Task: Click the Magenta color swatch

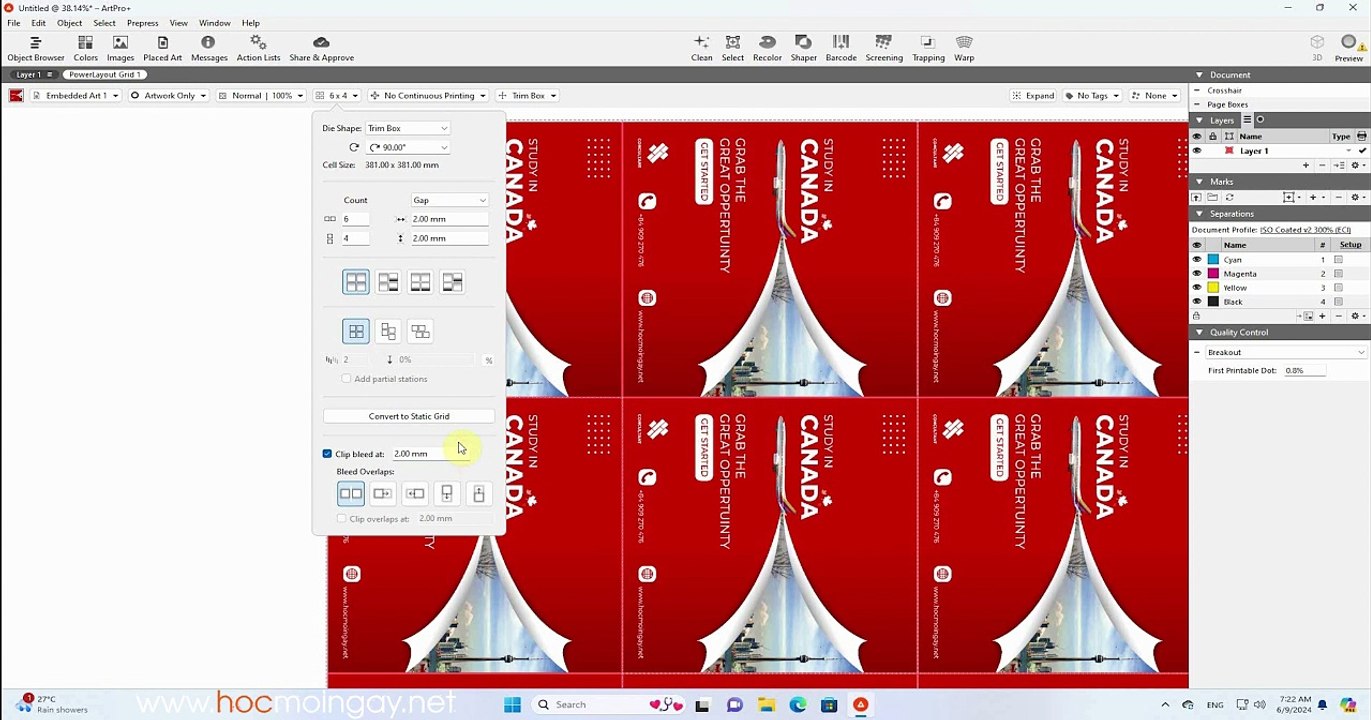Action: pos(1214,274)
